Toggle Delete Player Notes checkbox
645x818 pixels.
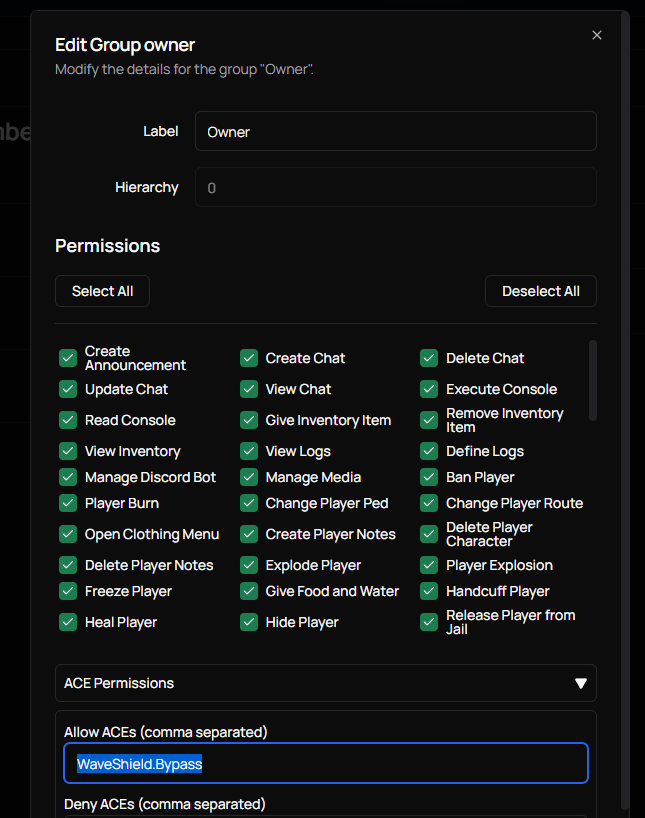(68, 565)
